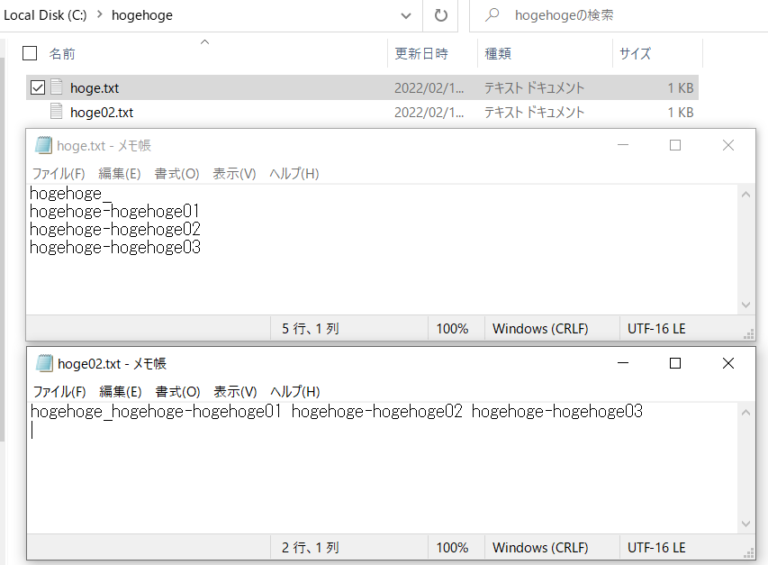Click the hoge.txt file icon
This screenshot has width=768, height=565.
point(57,87)
